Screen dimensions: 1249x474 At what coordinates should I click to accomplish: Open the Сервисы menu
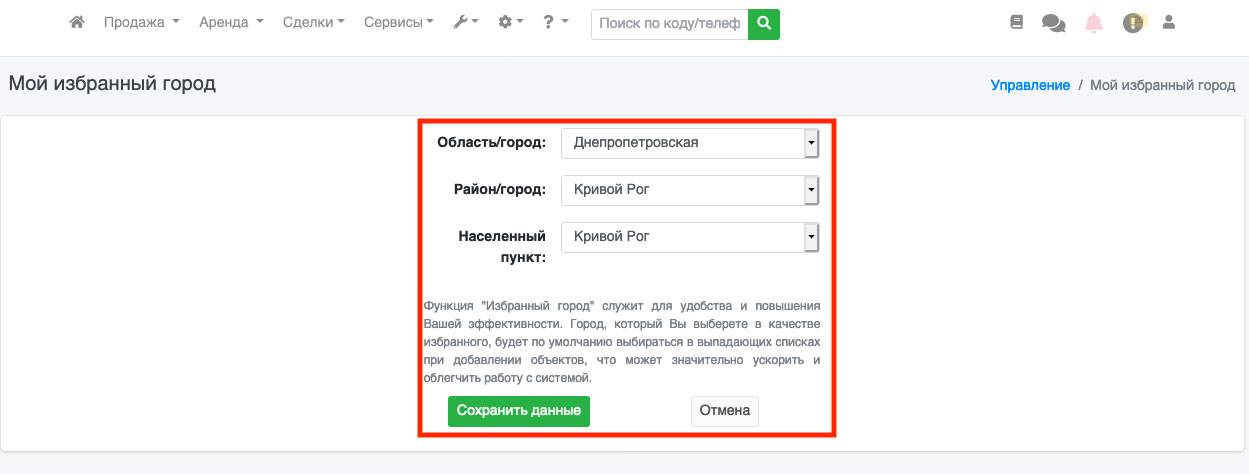pos(398,22)
